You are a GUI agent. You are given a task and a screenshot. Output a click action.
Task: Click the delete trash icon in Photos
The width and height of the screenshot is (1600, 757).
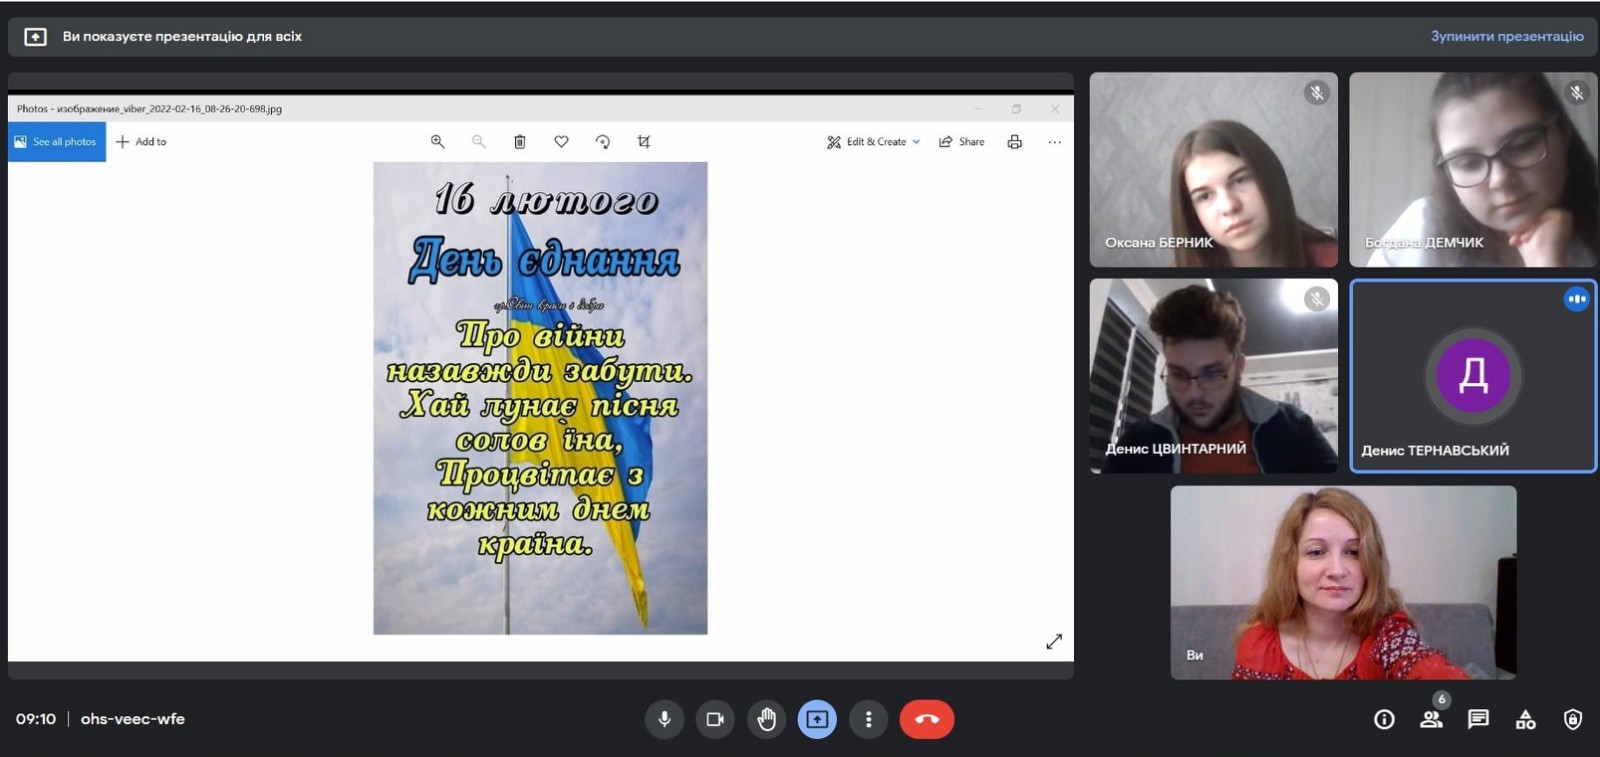click(x=520, y=142)
